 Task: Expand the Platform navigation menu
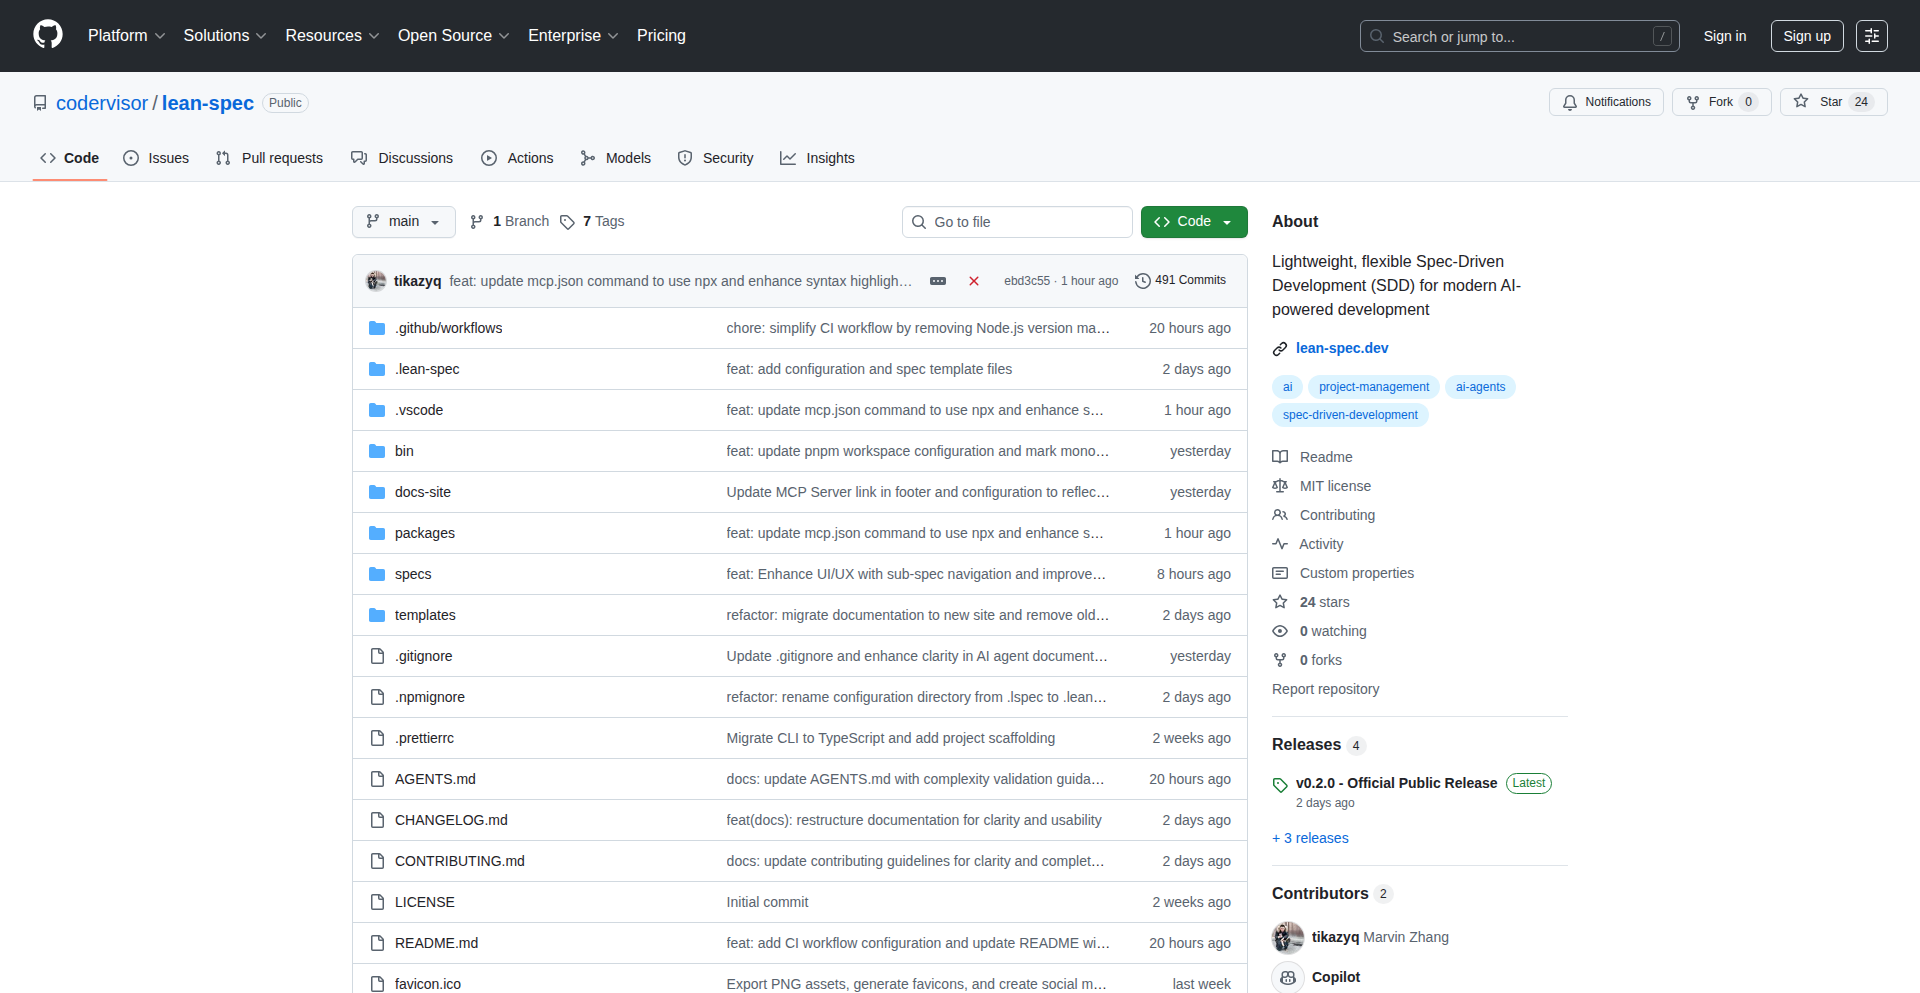coord(126,36)
